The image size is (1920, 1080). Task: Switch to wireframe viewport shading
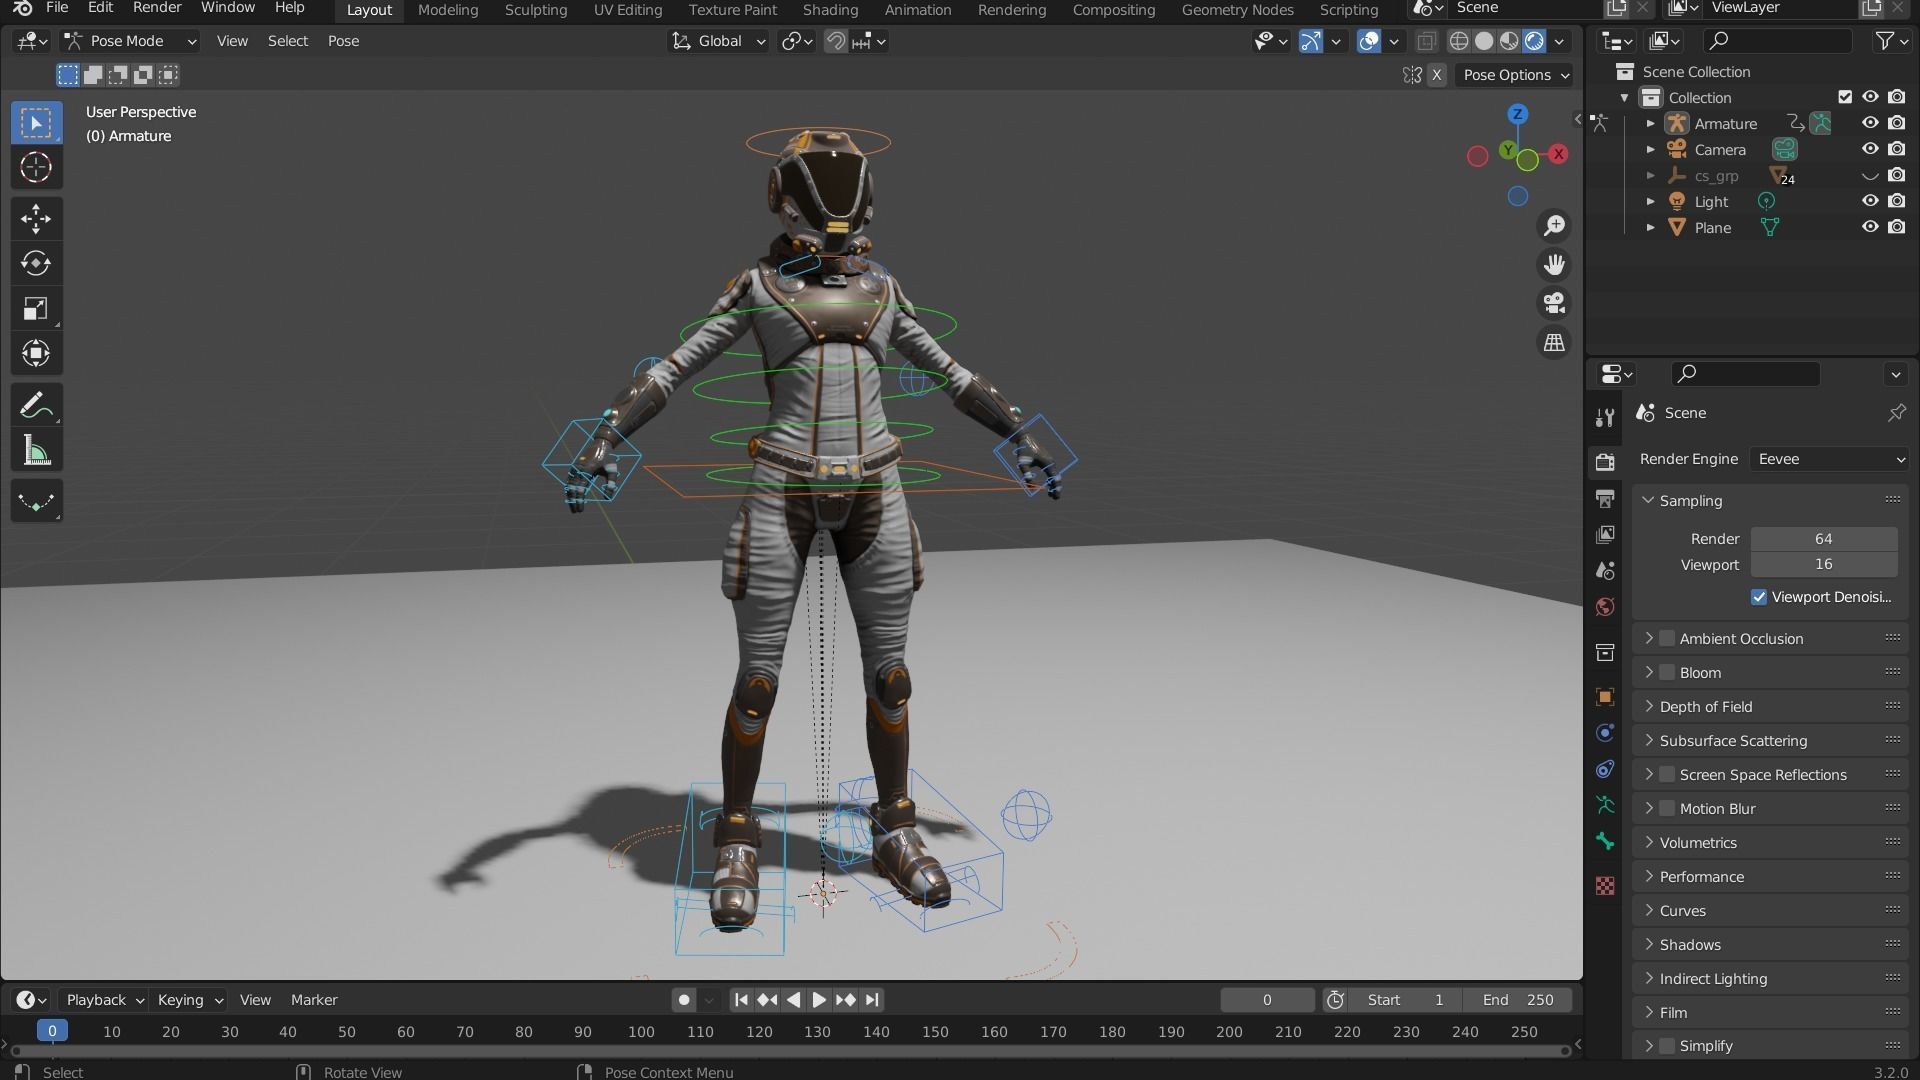point(1459,41)
